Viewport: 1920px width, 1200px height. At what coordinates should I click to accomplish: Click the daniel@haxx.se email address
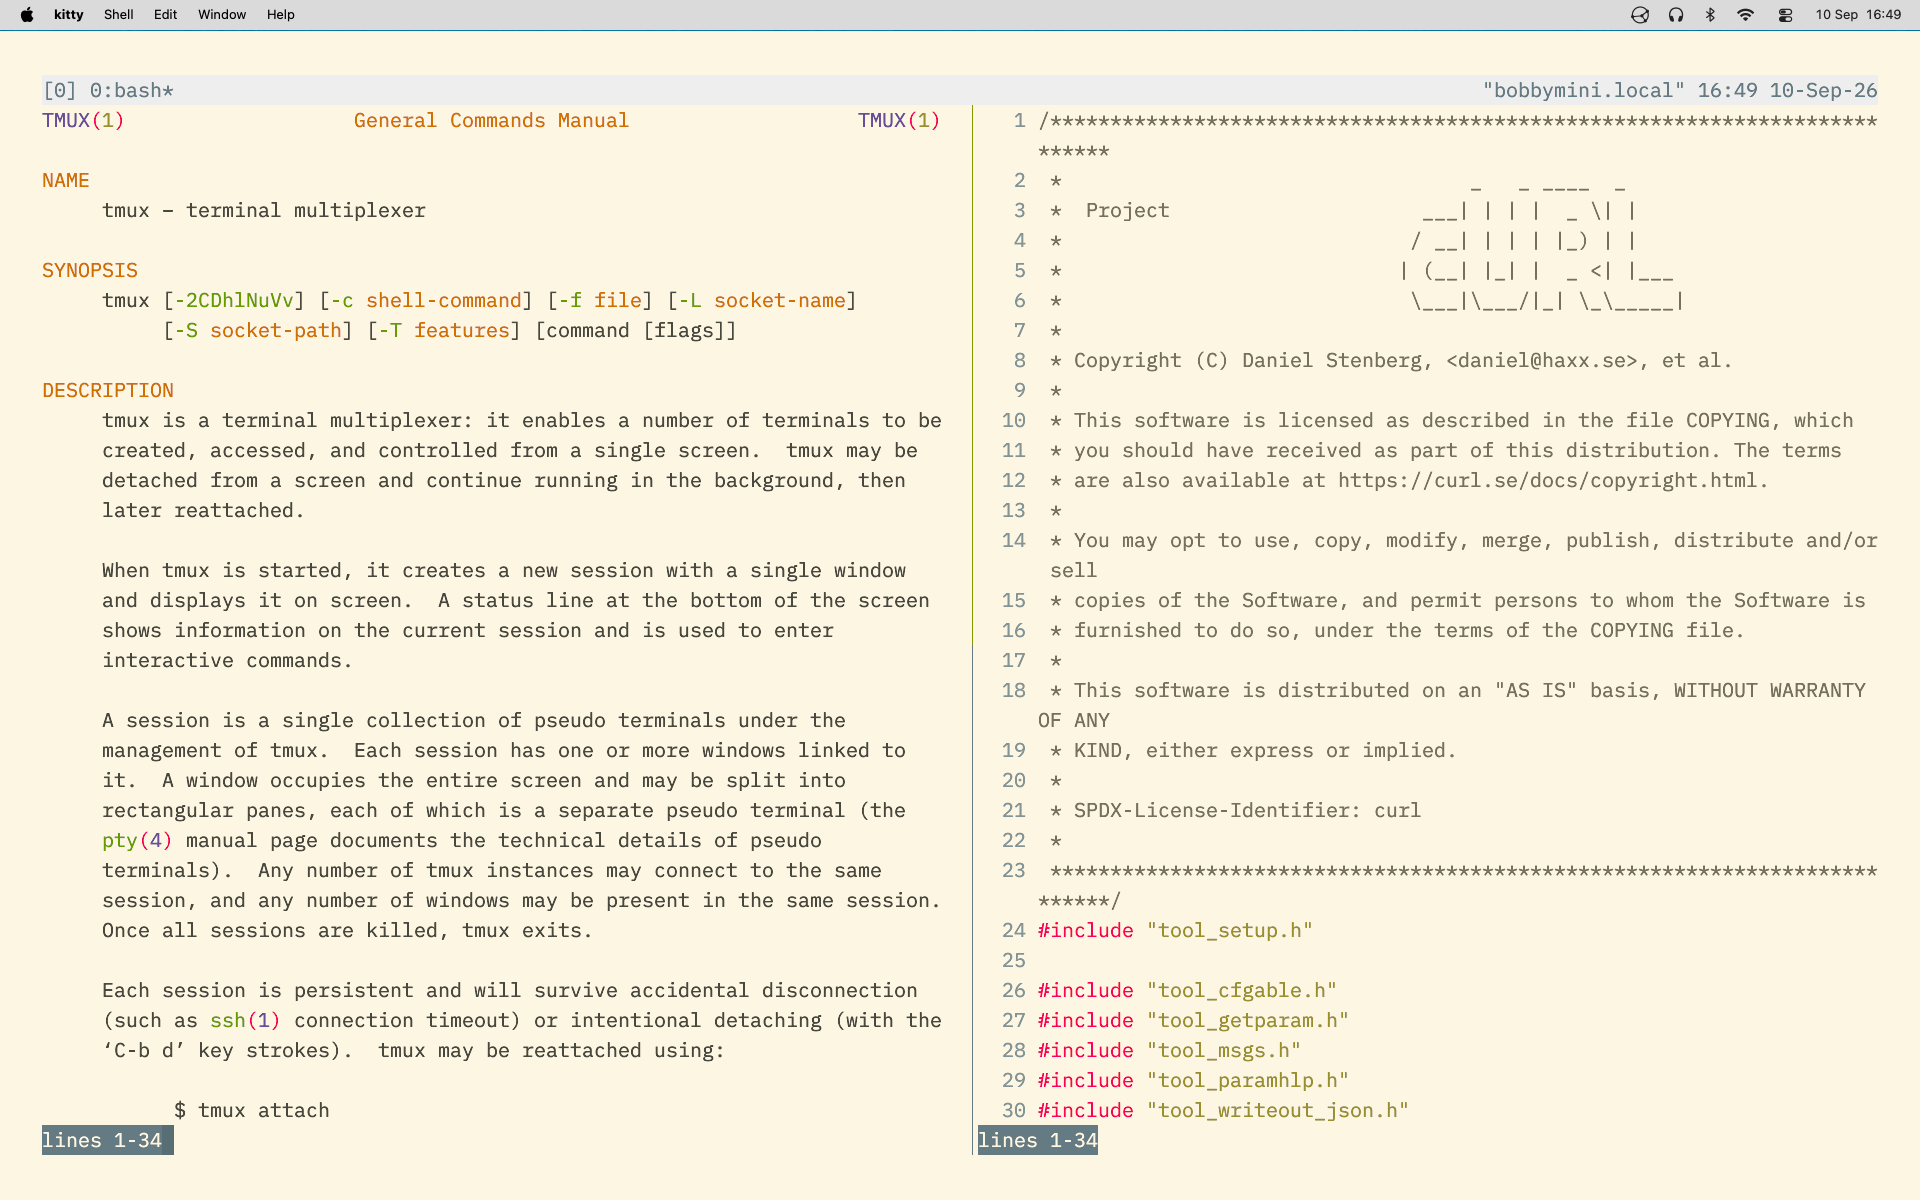pyautogui.click(x=1541, y=361)
